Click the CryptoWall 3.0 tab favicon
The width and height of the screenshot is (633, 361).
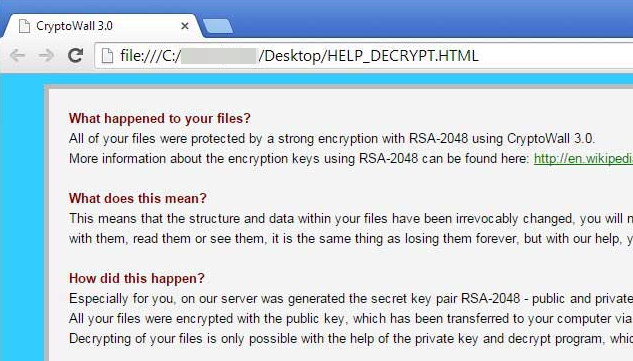coord(24,26)
